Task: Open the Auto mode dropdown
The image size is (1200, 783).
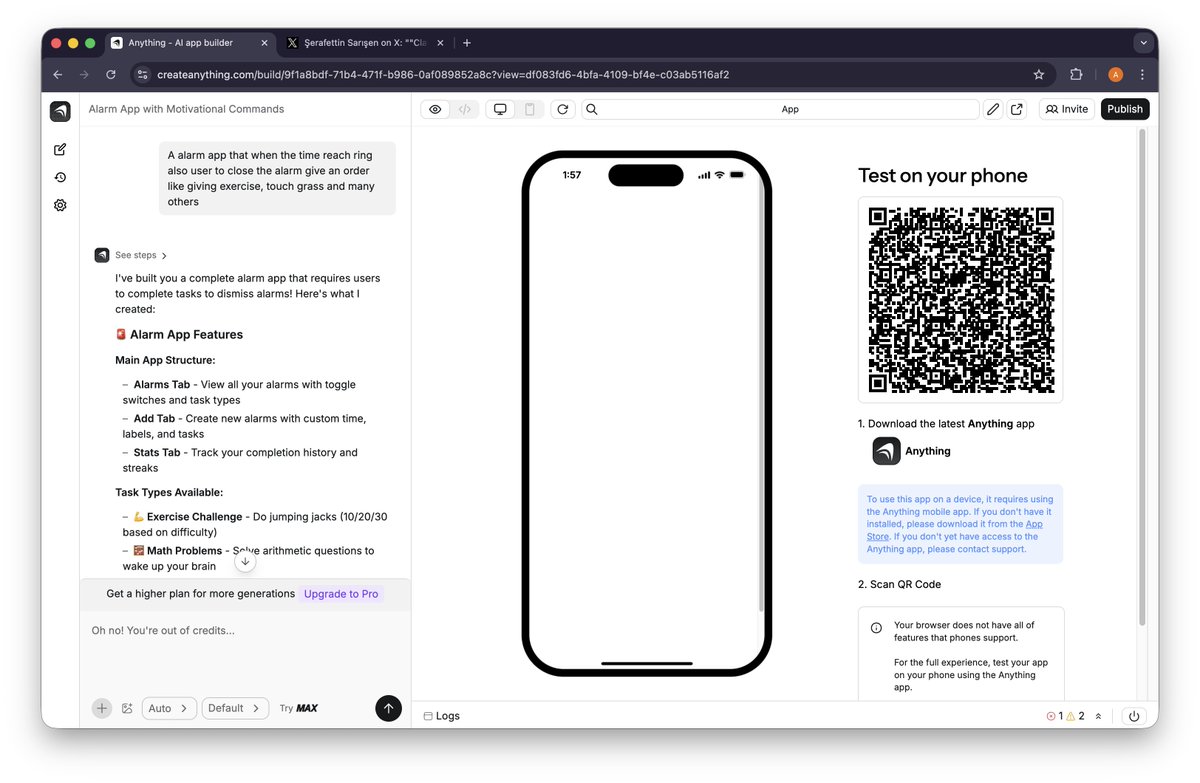Action: click(x=168, y=708)
